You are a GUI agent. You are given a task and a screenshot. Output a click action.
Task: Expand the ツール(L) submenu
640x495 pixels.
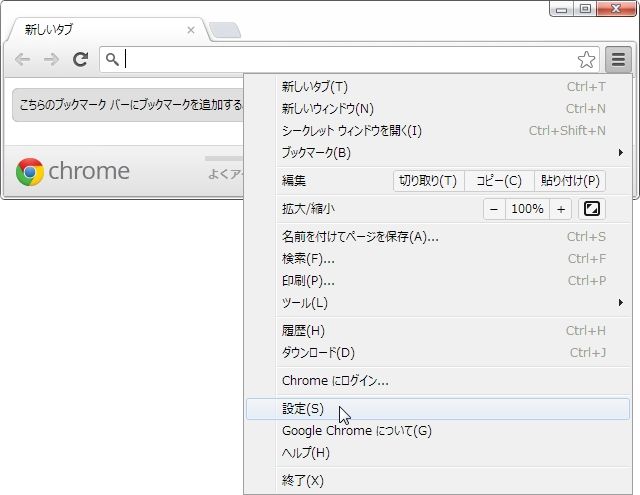[438, 303]
